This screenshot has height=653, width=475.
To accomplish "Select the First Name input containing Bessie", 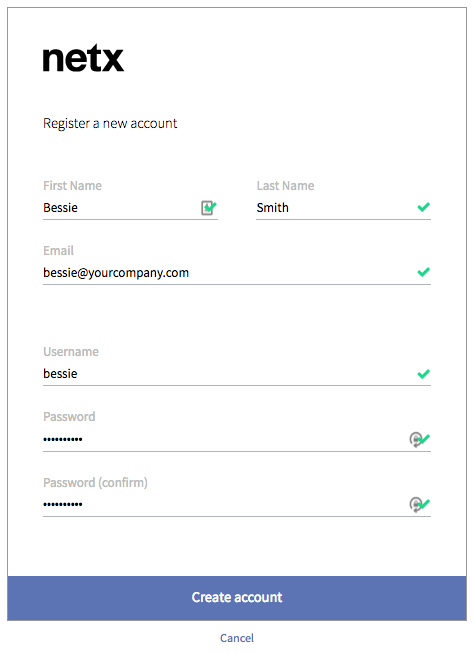I will [130, 208].
